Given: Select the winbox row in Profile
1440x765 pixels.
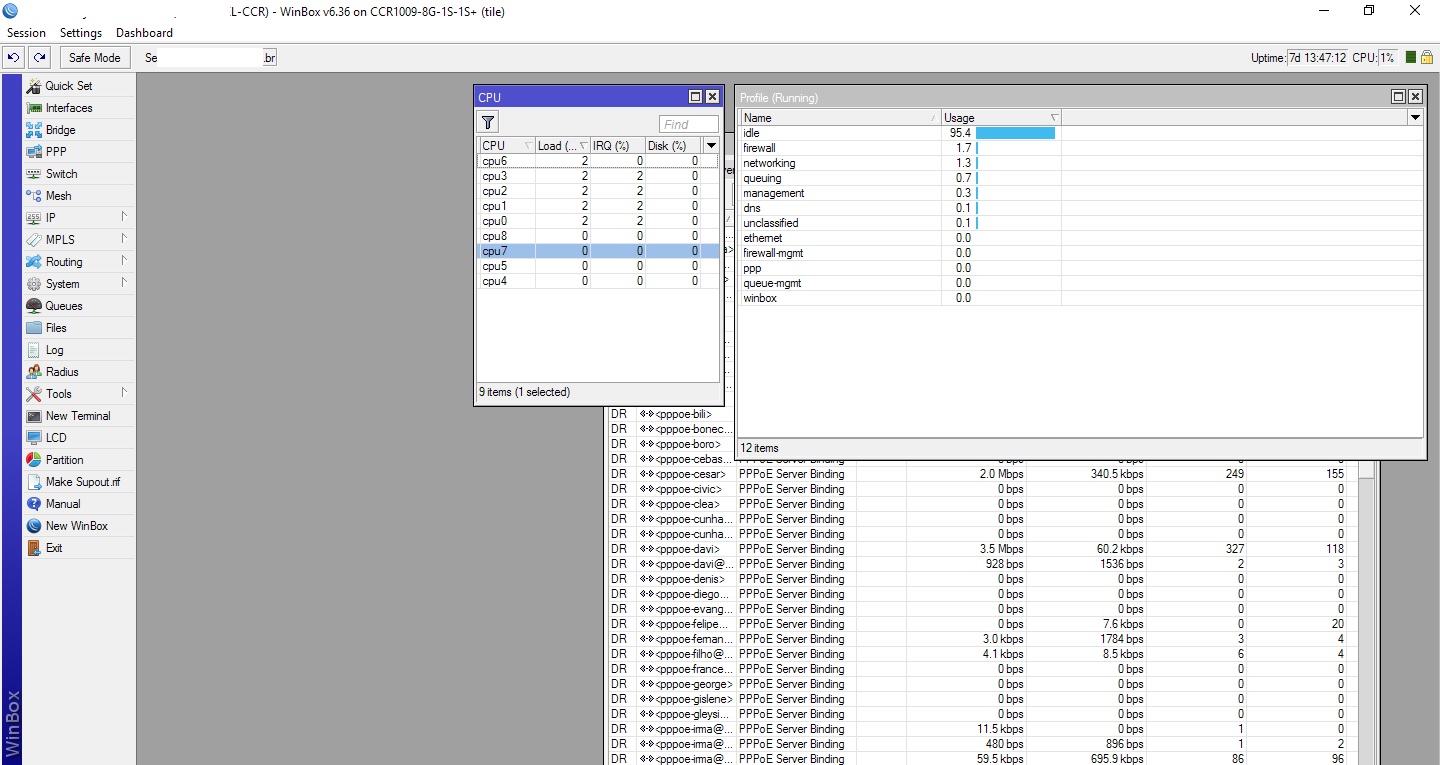Looking at the screenshot, I should coord(1080,298).
